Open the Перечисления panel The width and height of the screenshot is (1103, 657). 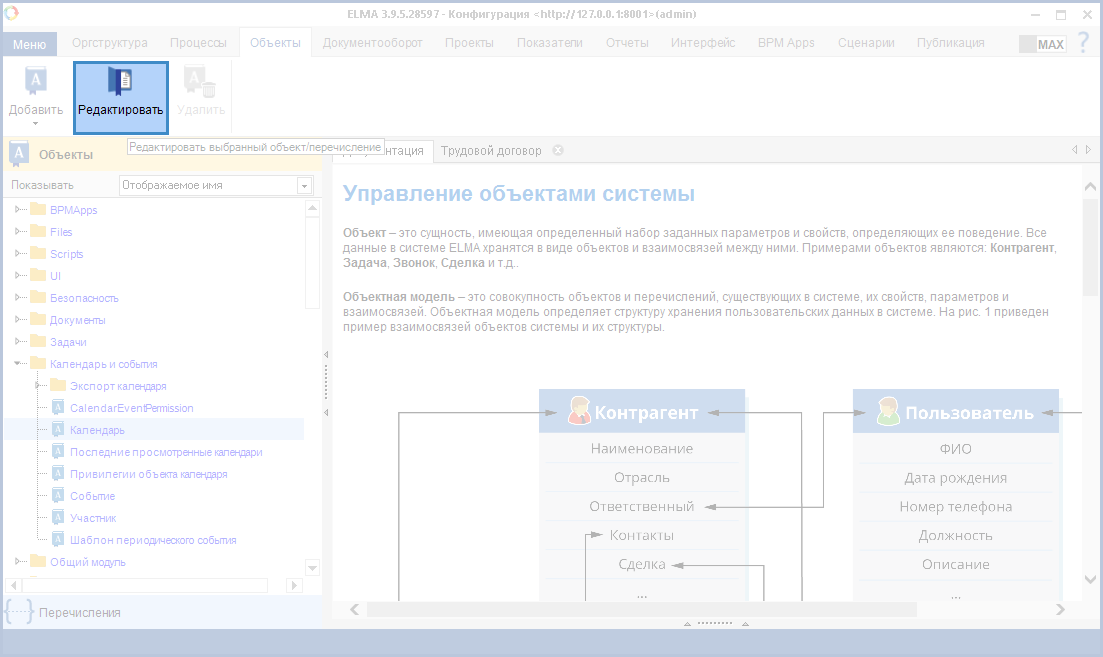click(80, 612)
